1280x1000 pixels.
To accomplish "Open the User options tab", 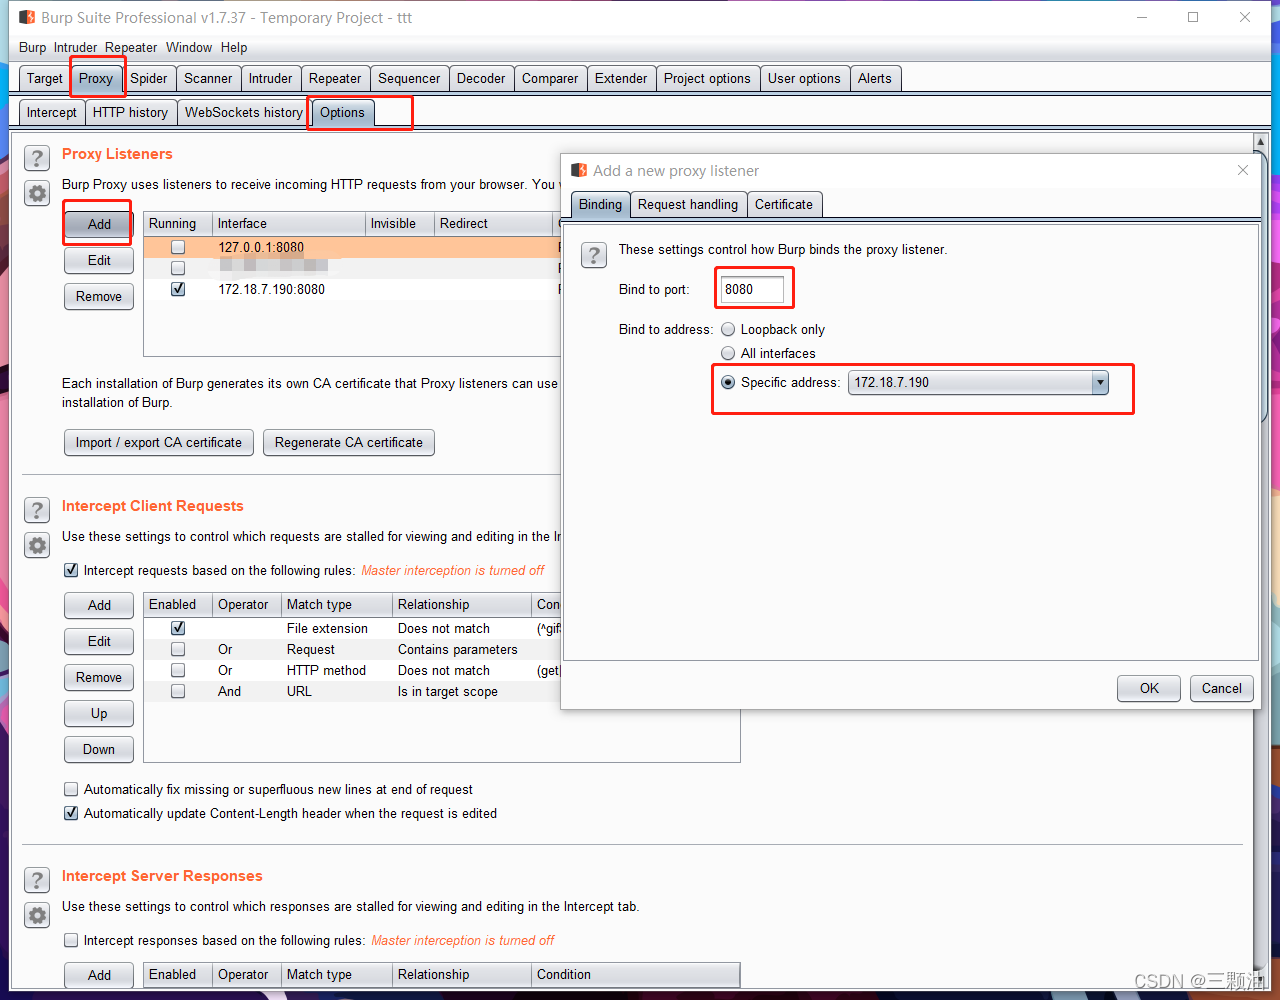I will pos(804,78).
